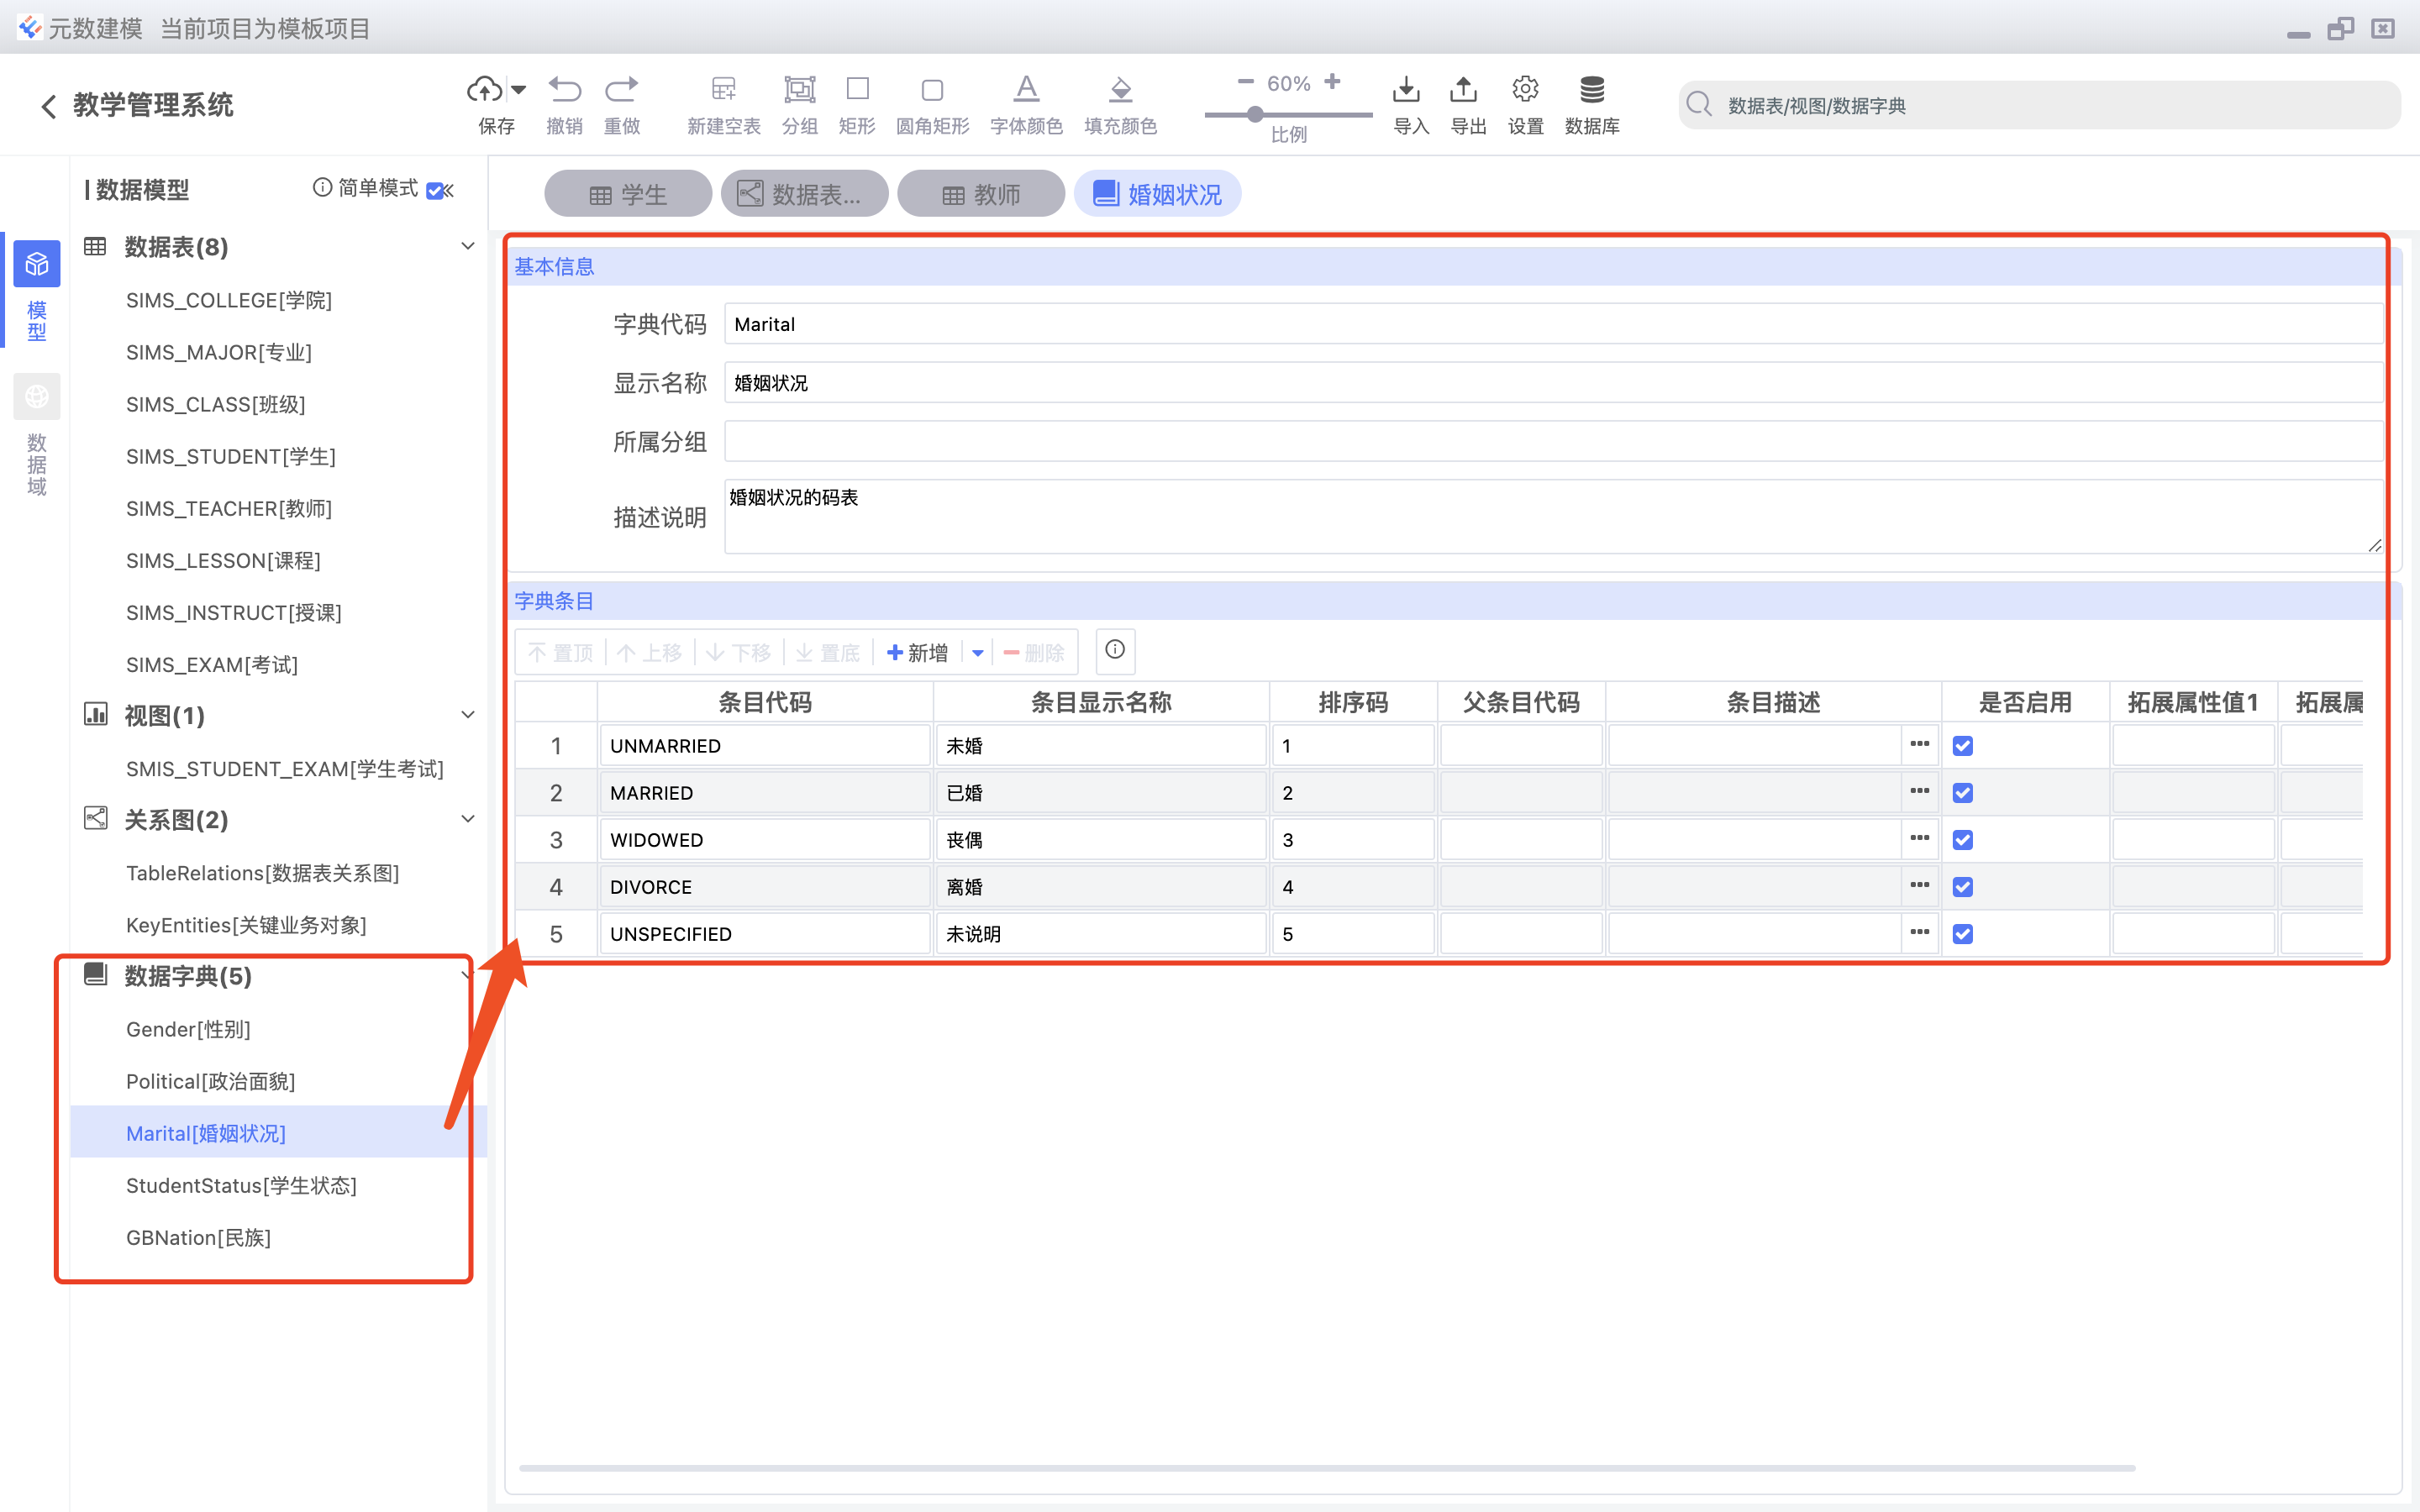Screen dimensions: 2420x1512
Task: Click the Save cloud icon
Action: point(486,90)
